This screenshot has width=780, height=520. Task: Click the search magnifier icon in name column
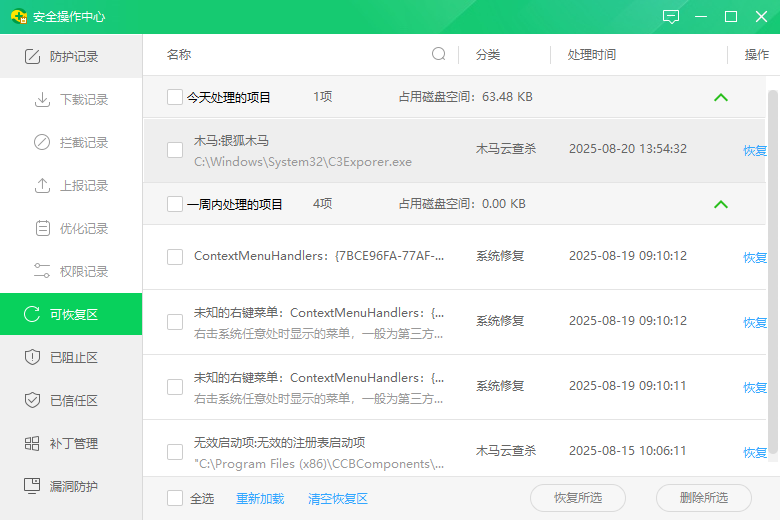point(439,54)
